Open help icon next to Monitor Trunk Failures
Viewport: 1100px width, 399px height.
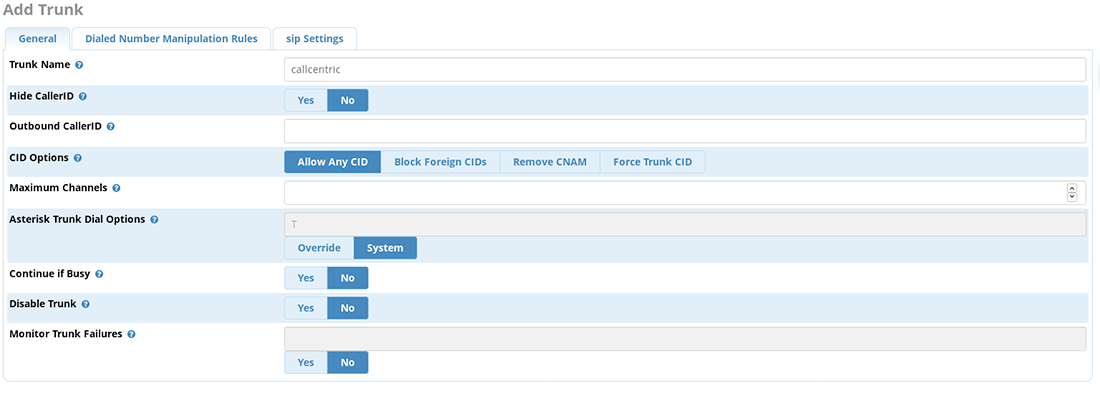(x=131, y=334)
